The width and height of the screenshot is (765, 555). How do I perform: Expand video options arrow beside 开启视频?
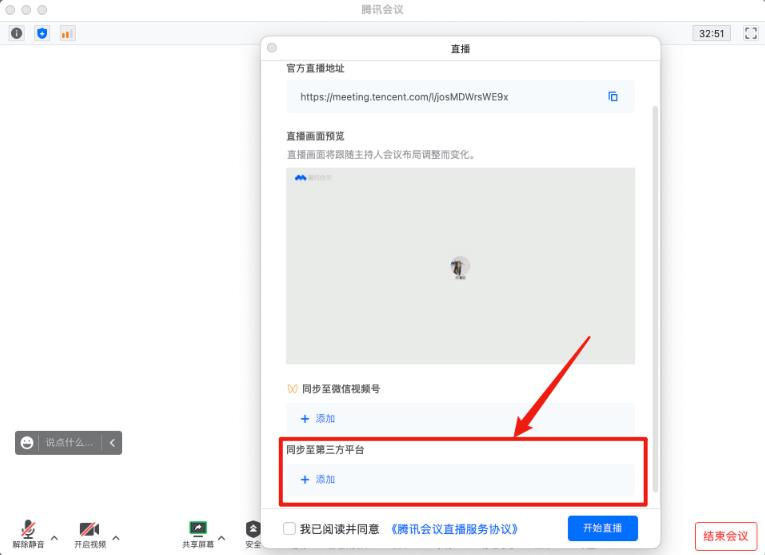[116, 538]
